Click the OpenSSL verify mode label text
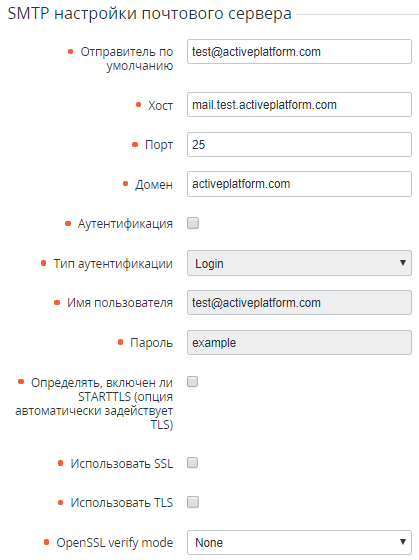This screenshot has width=419, height=560. 115,543
